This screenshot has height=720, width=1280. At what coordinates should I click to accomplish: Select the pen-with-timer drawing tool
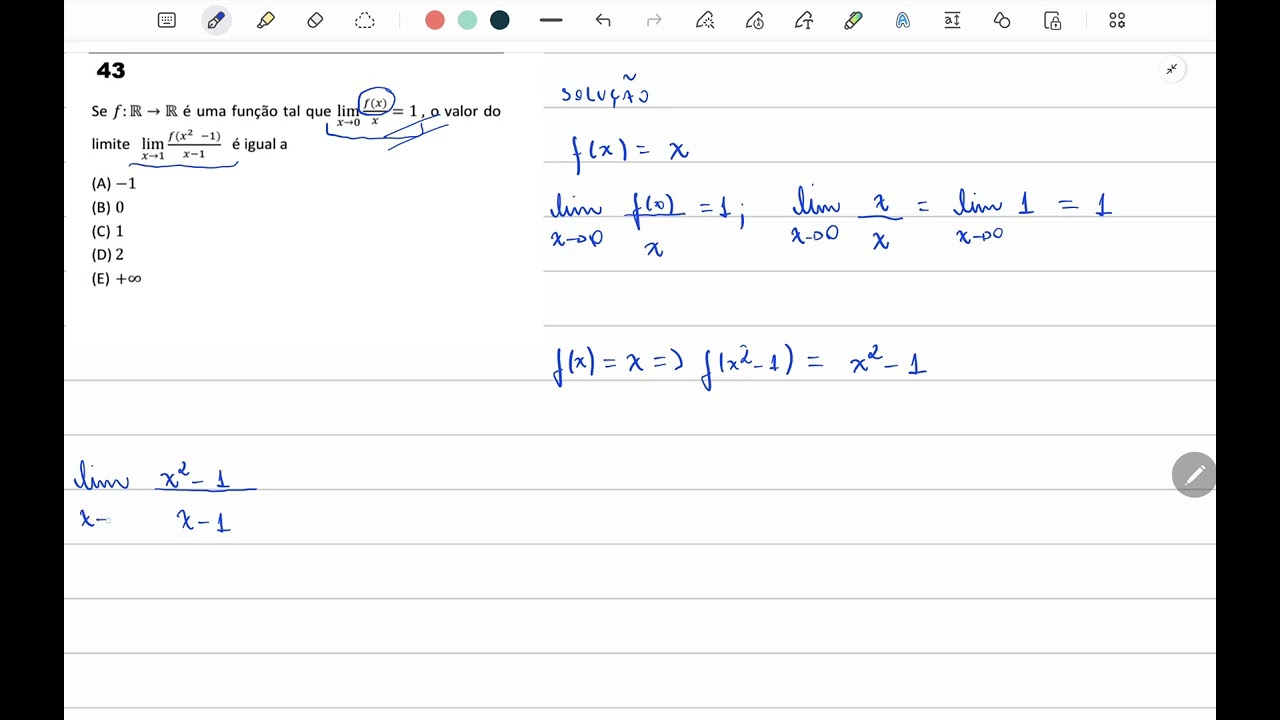755,20
